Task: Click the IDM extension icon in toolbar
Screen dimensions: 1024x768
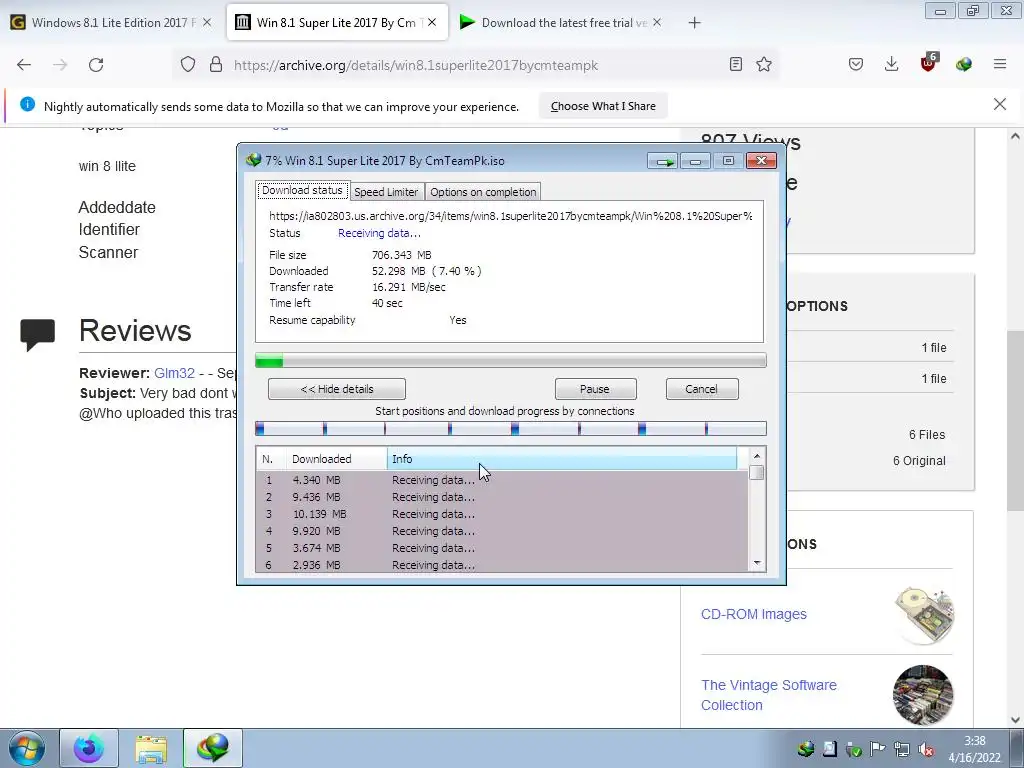Action: (964, 64)
